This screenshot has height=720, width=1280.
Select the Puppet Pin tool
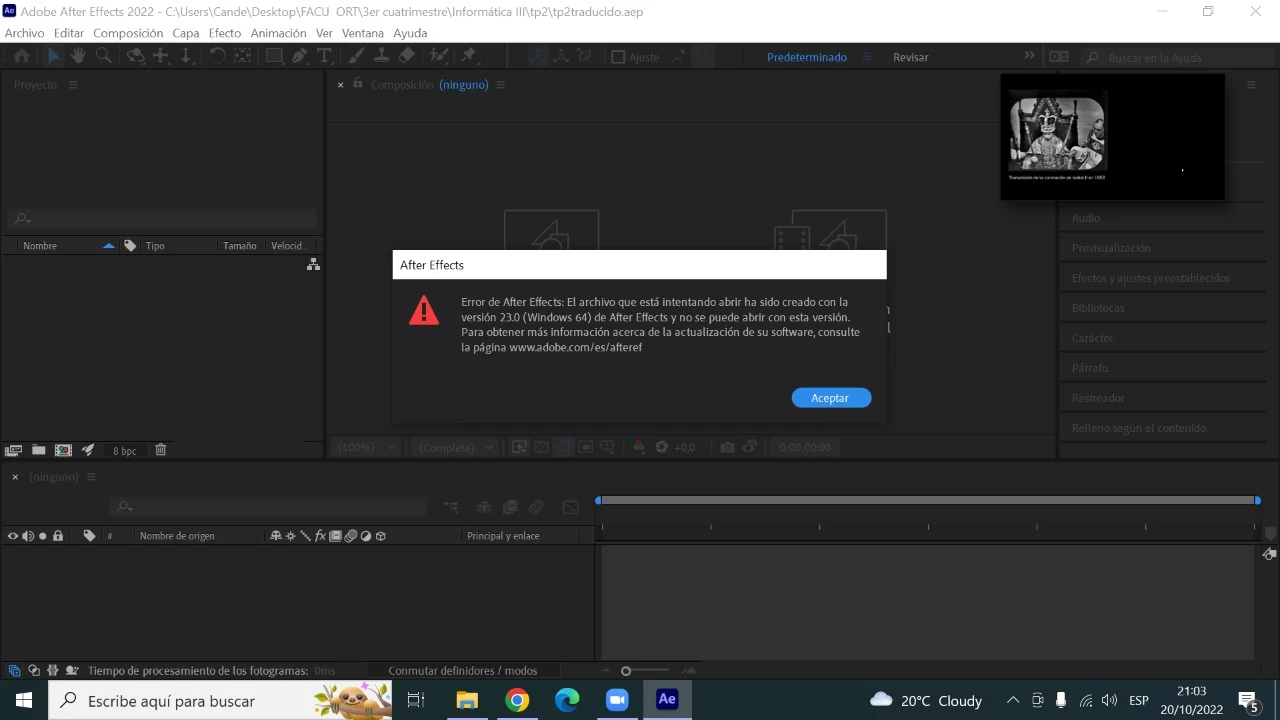(469, 56)
